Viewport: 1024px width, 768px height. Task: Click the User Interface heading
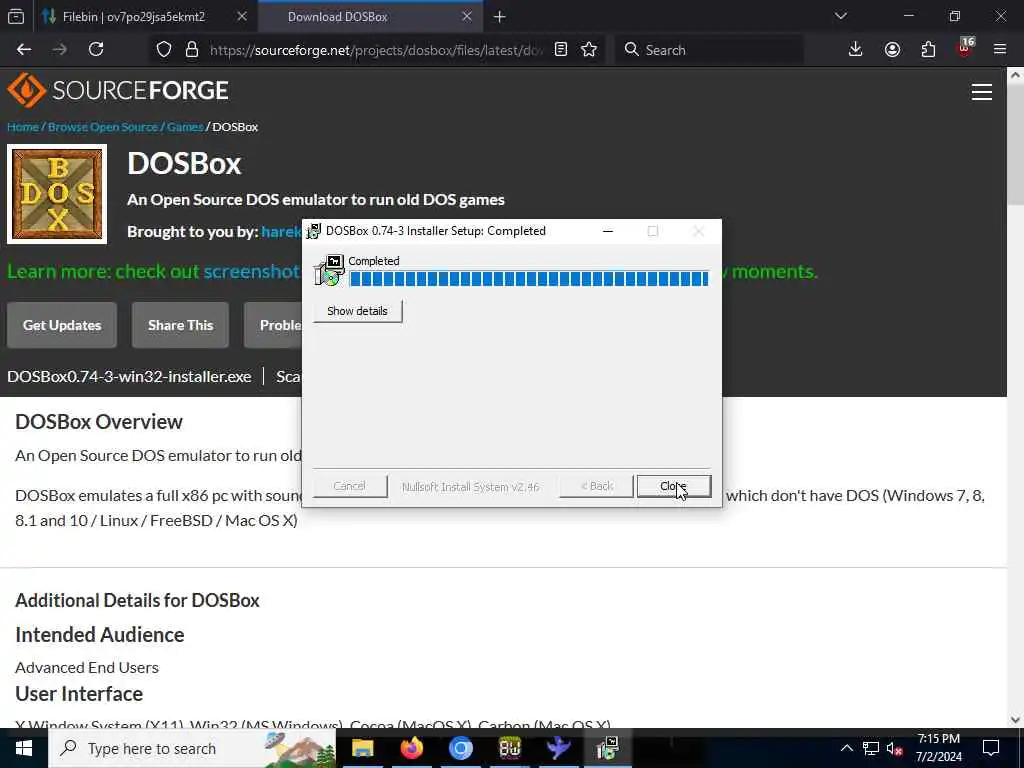(x=79, y=694)
